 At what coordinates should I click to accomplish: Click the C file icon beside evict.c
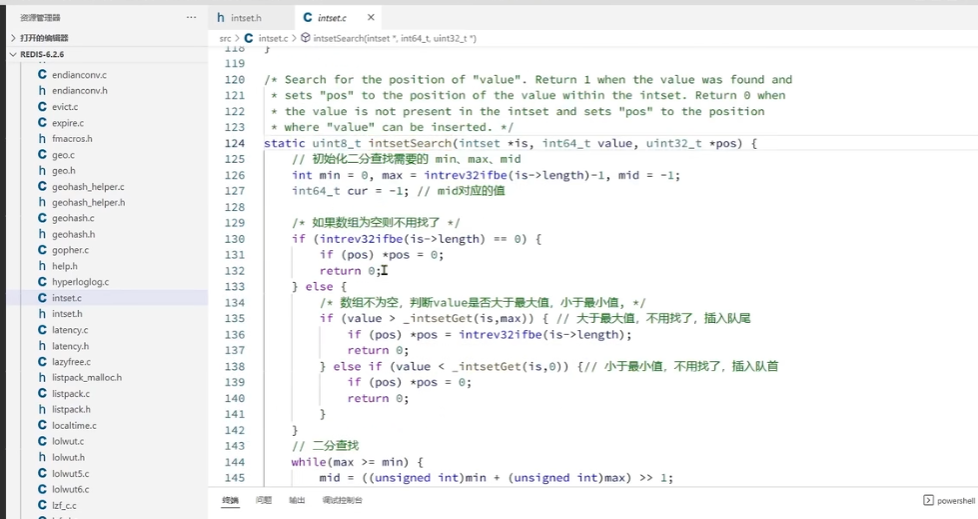42,107
